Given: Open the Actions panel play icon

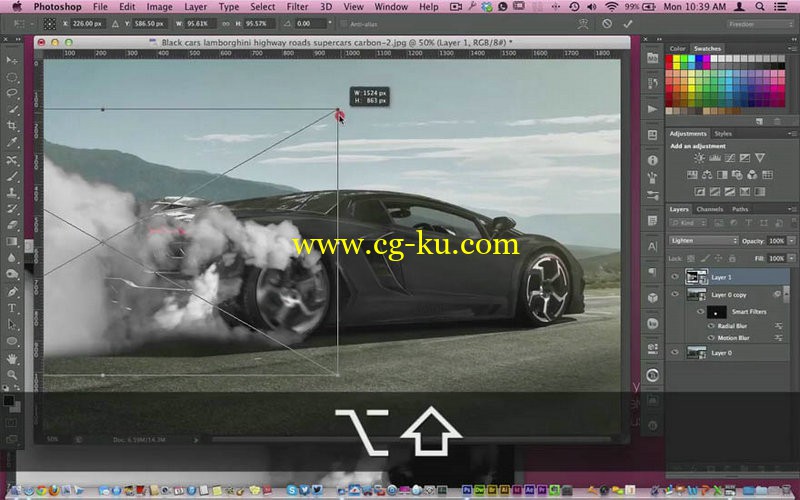Looking at the screenshot, I should [653, 109].
